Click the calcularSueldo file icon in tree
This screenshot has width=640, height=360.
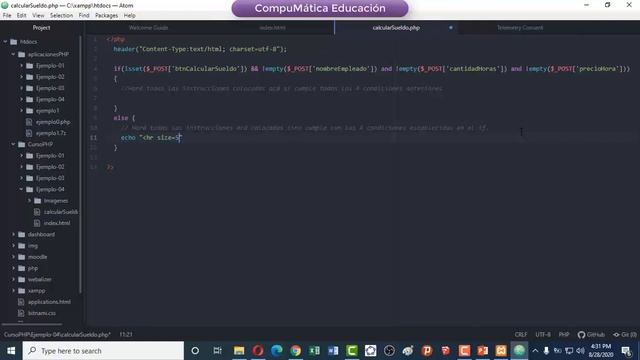click(x=37, y=212)
